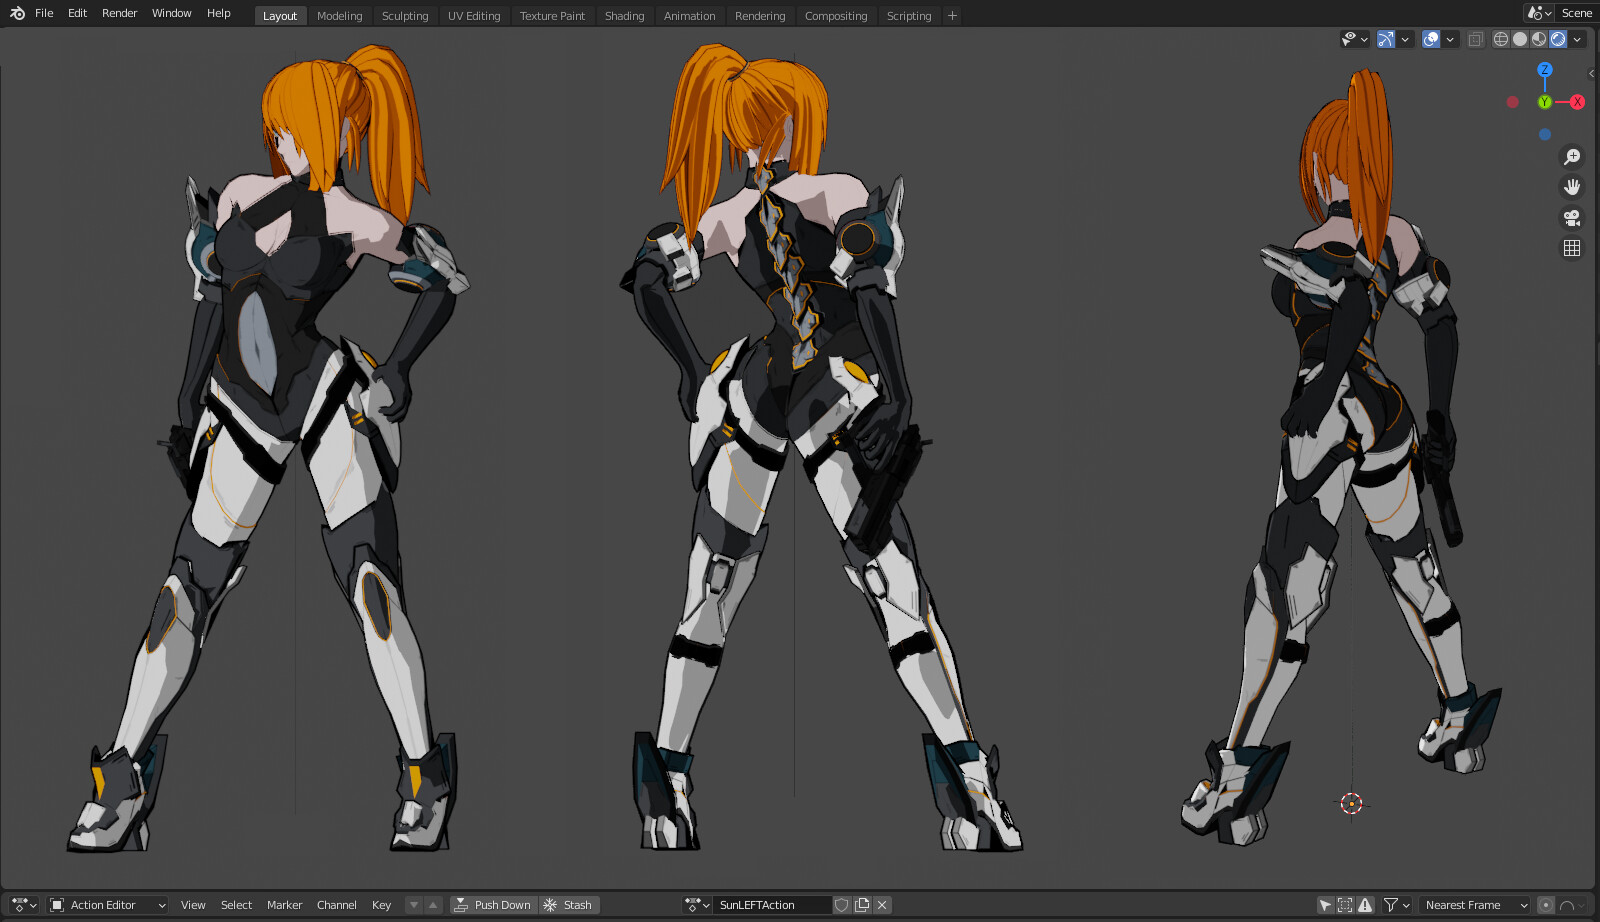
Task: Switch to Wireframe viewport shading
Action: point(1499,38)
